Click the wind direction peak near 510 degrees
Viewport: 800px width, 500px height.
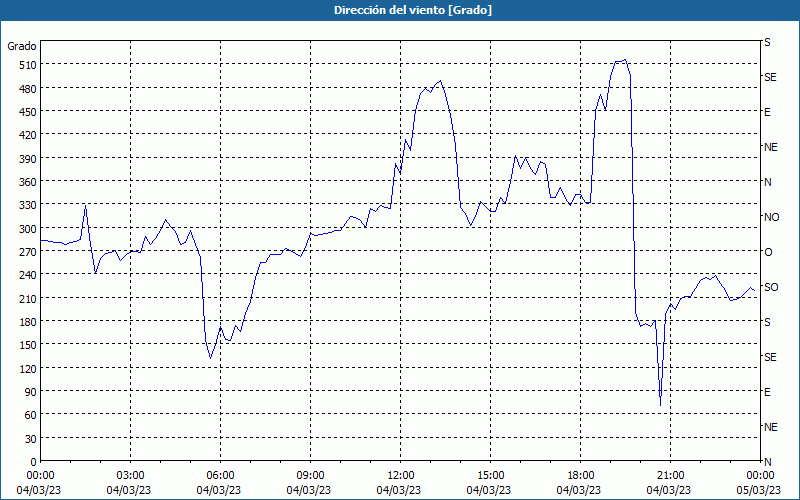625,60
